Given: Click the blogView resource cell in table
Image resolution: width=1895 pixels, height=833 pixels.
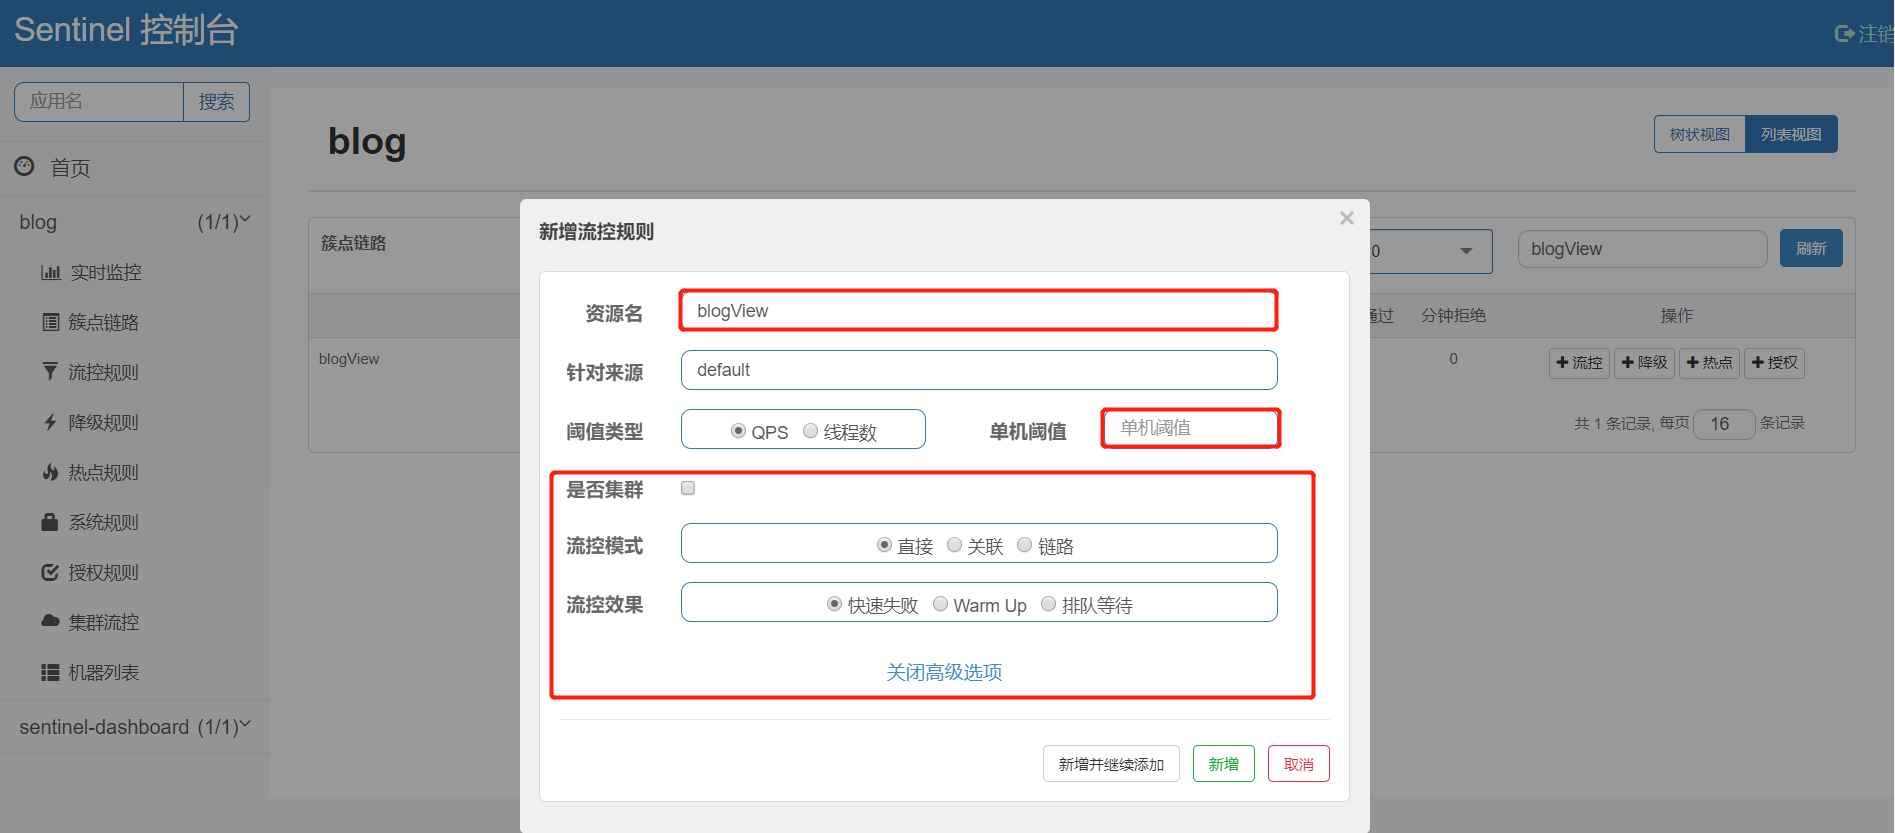Looking at the screenshot, I should [349, 359].
